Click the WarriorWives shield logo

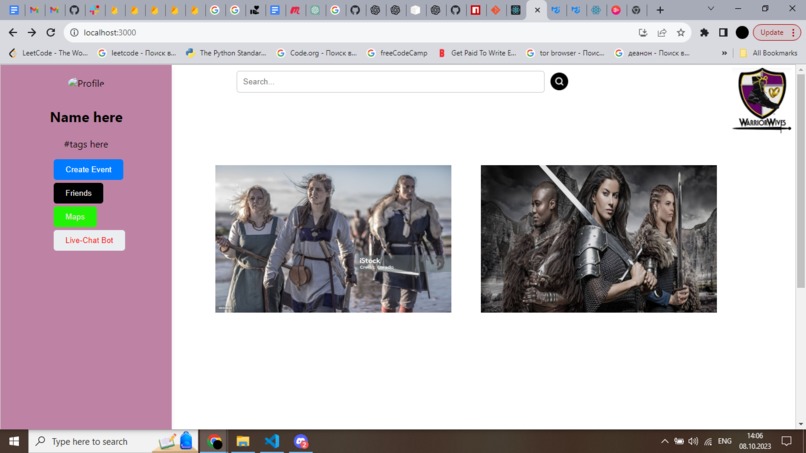761,99
